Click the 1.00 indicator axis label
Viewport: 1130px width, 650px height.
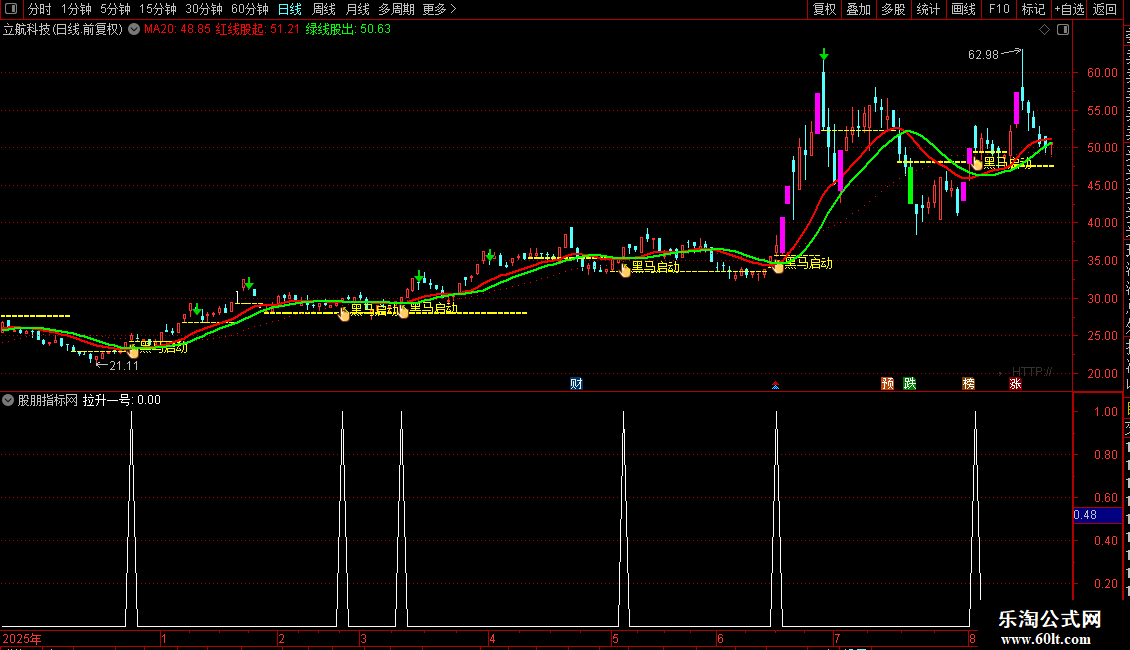1106,411
